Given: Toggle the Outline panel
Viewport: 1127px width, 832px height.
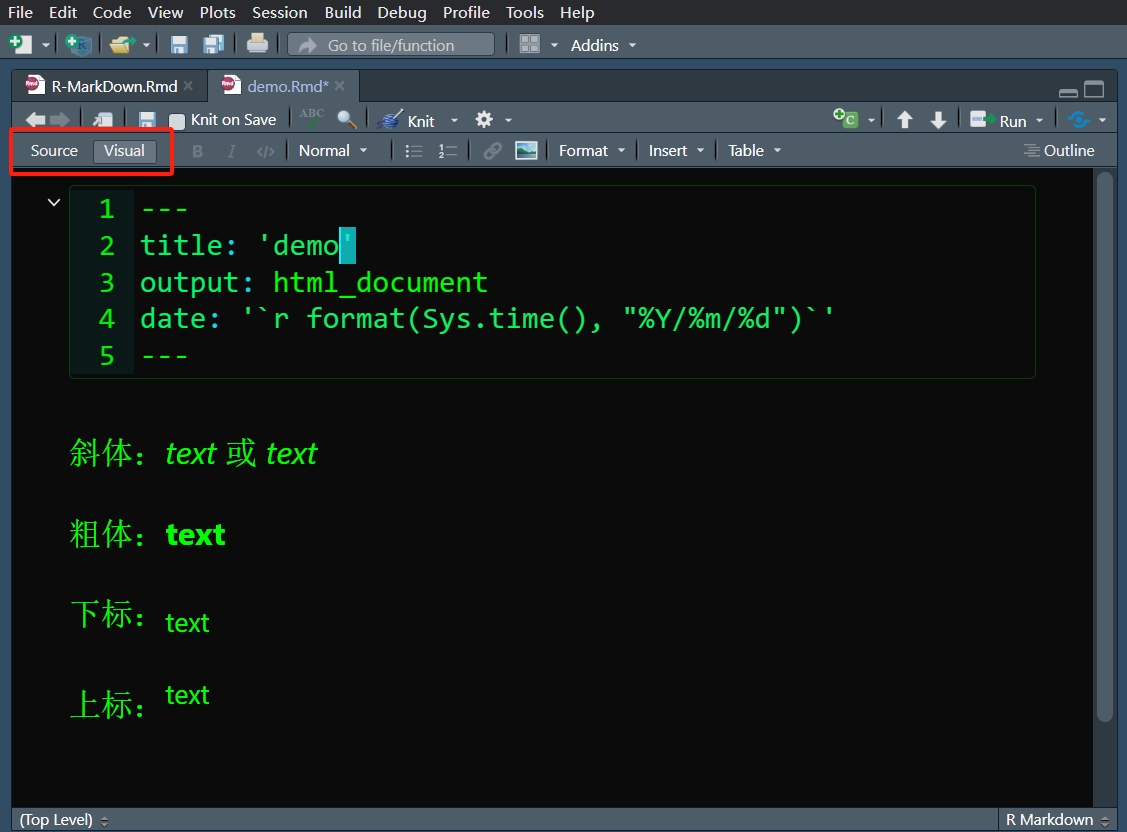Looking at the screenshot, I should pyautogui.click(x=1059, y=151).
